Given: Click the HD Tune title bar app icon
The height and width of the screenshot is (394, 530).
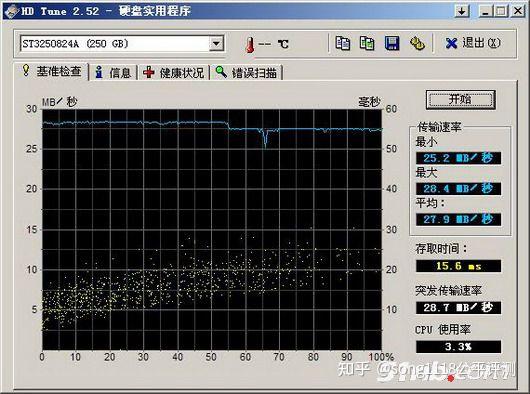Looking at the screenshot, I should click(11, 11).
